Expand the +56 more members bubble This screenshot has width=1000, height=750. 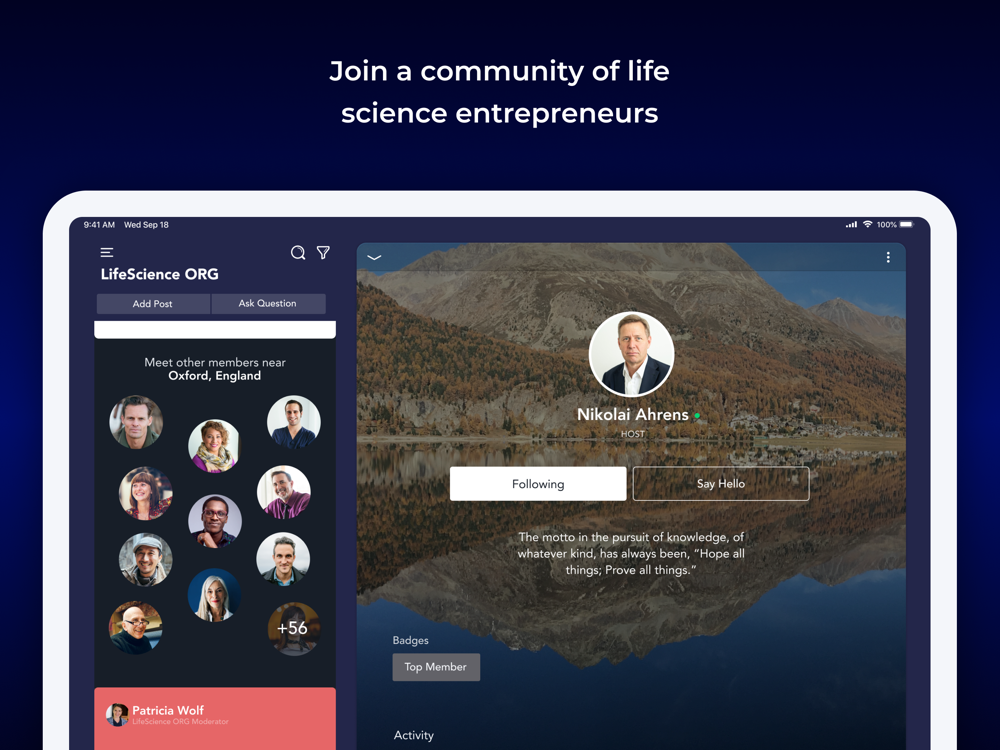(293, 628)
